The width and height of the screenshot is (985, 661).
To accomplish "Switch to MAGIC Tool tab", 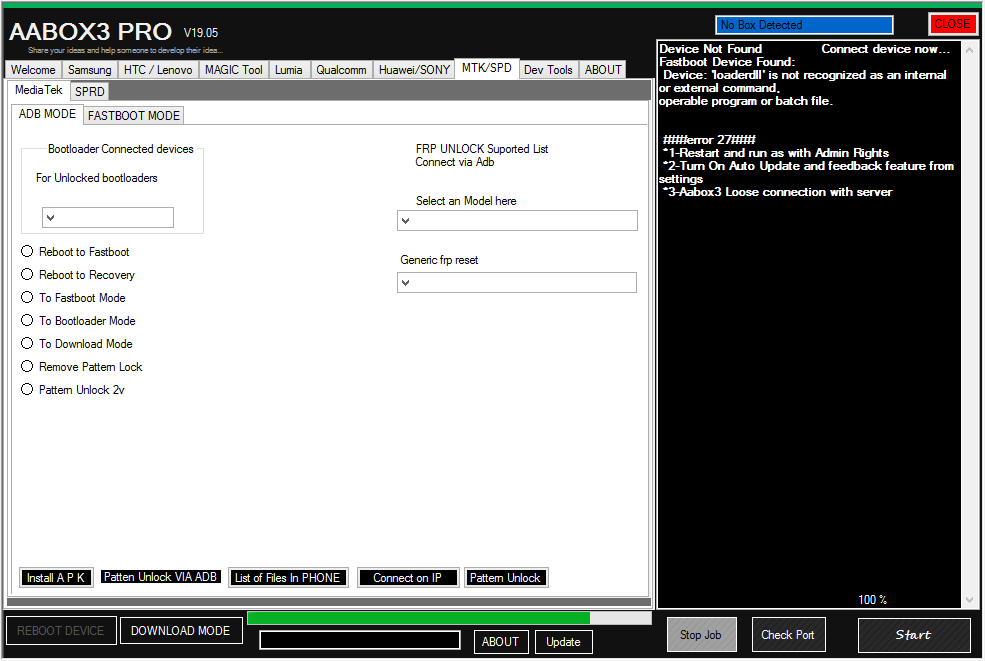I will 234,70.
